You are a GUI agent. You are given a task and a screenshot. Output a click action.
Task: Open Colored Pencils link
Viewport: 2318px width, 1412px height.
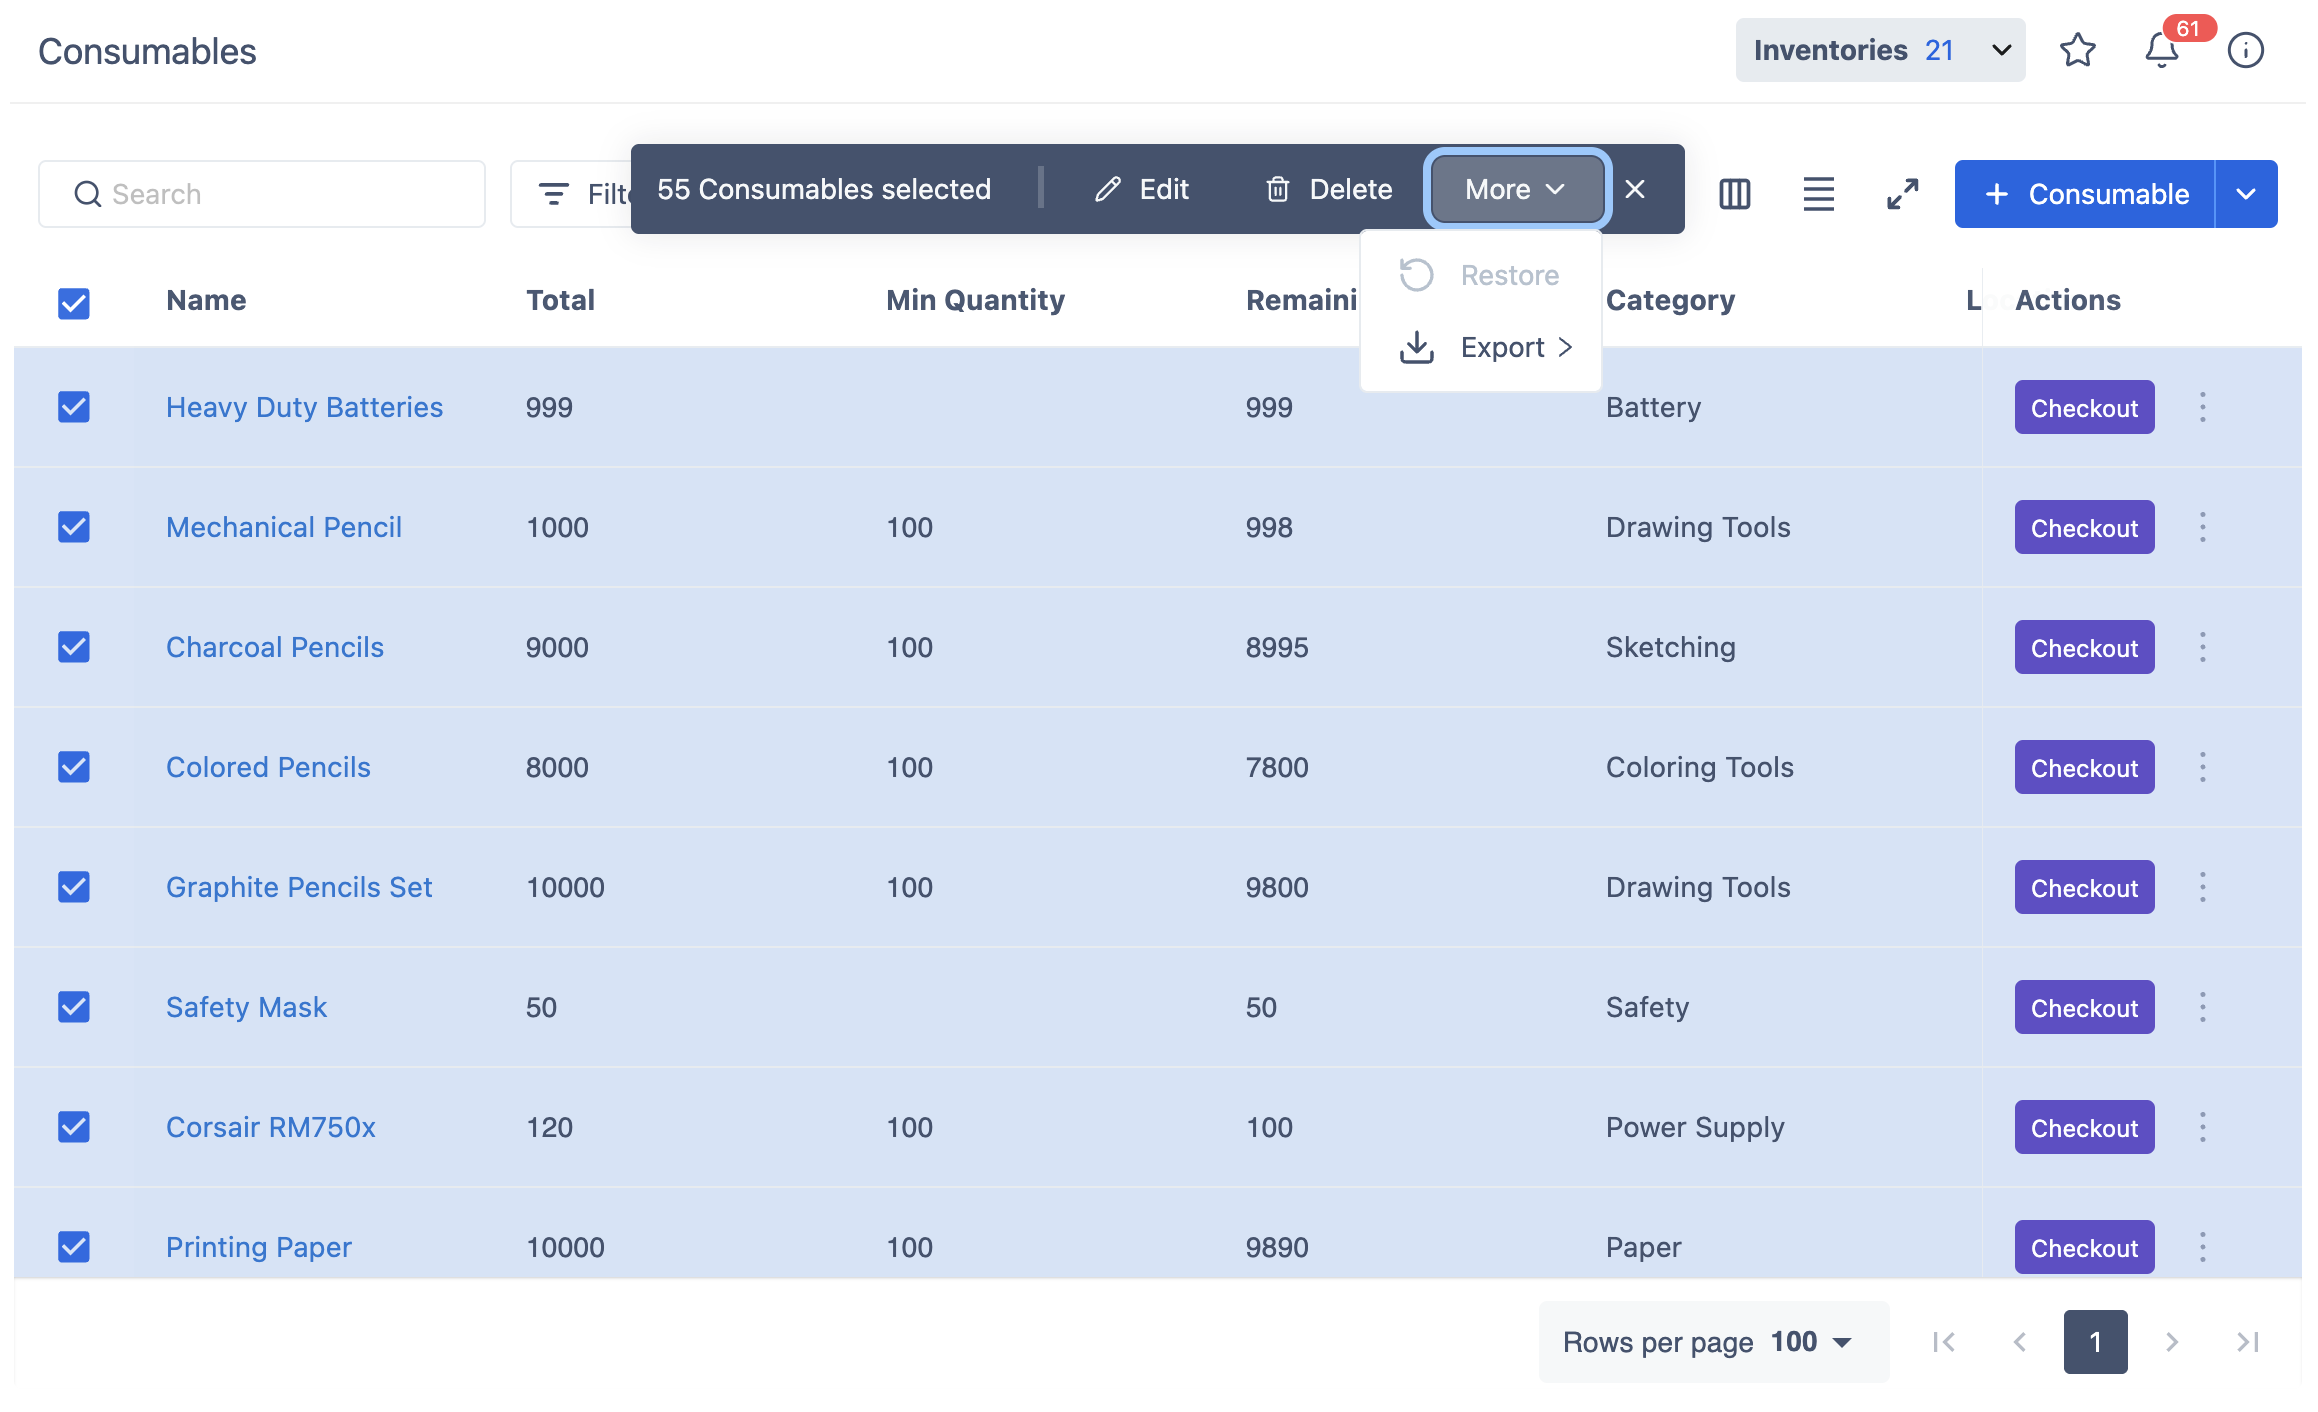click(x=268, y=767)
